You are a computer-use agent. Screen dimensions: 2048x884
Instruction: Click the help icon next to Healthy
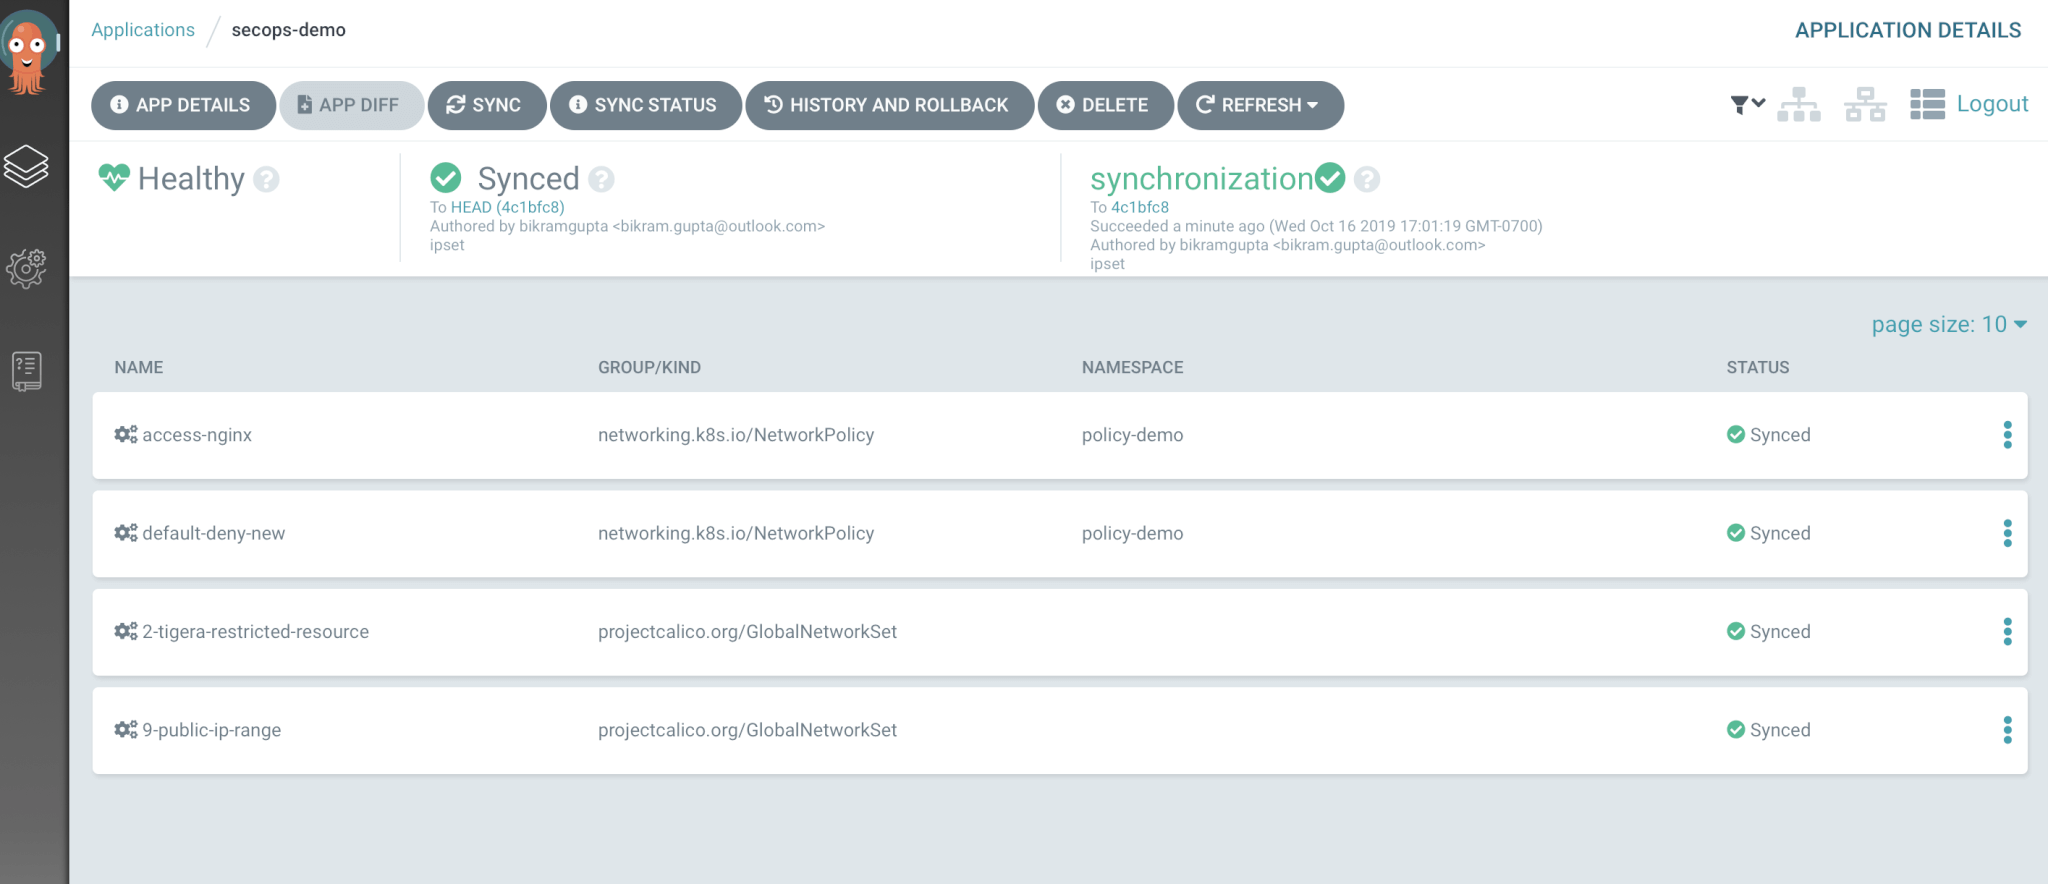266,179
